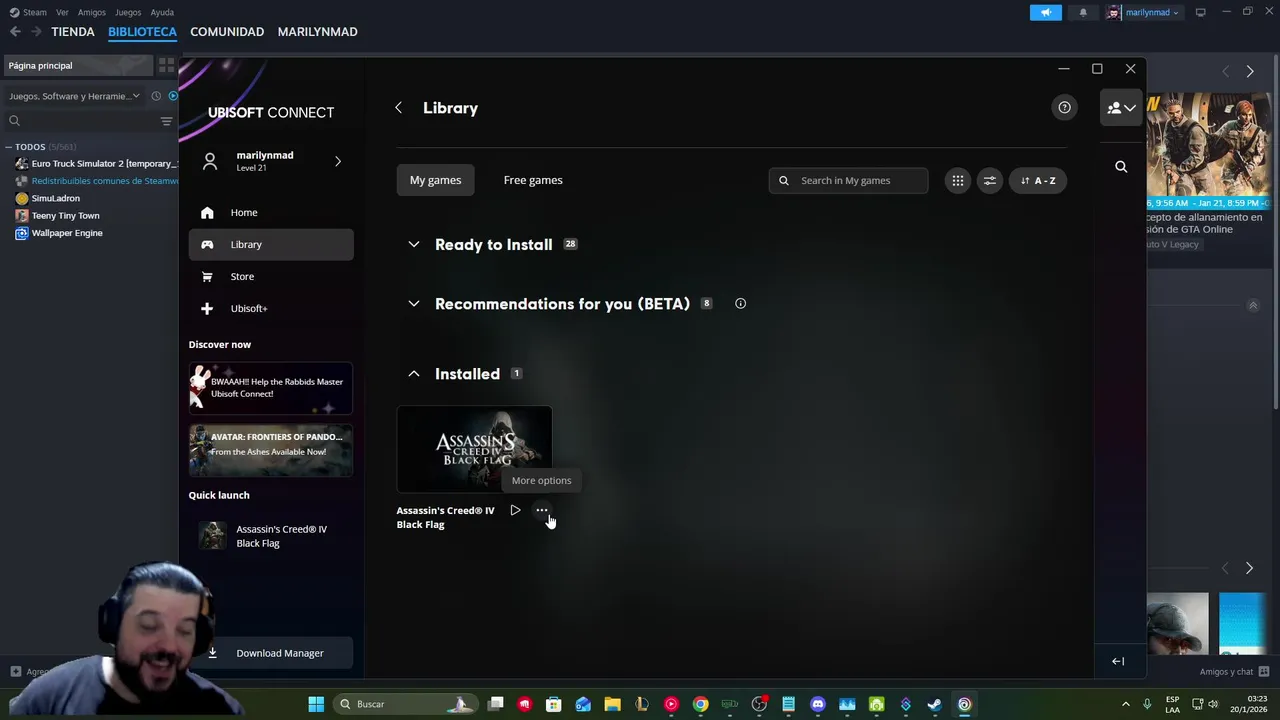Open Discord from the taskbar
Image resolution: width=1280 pixels, height=720 pixels.
pyautogui.click(x=818, y=704)
